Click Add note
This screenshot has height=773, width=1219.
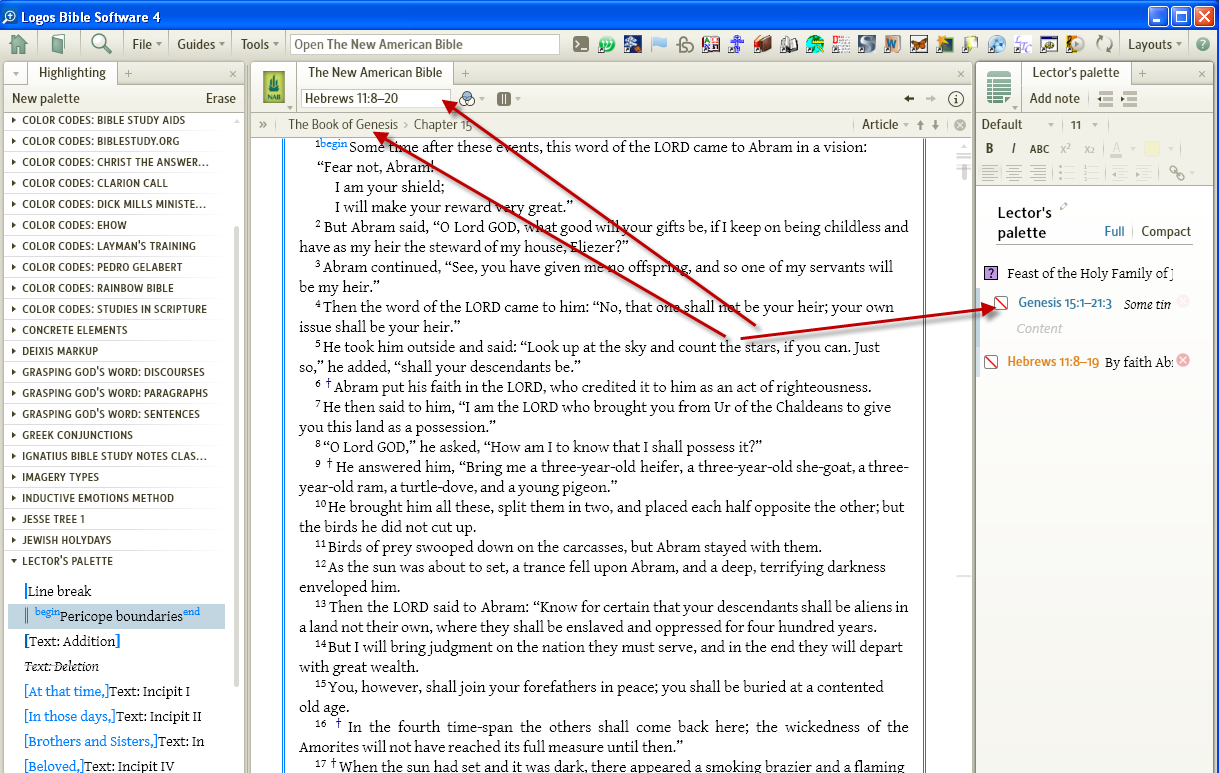(1055, 98)
